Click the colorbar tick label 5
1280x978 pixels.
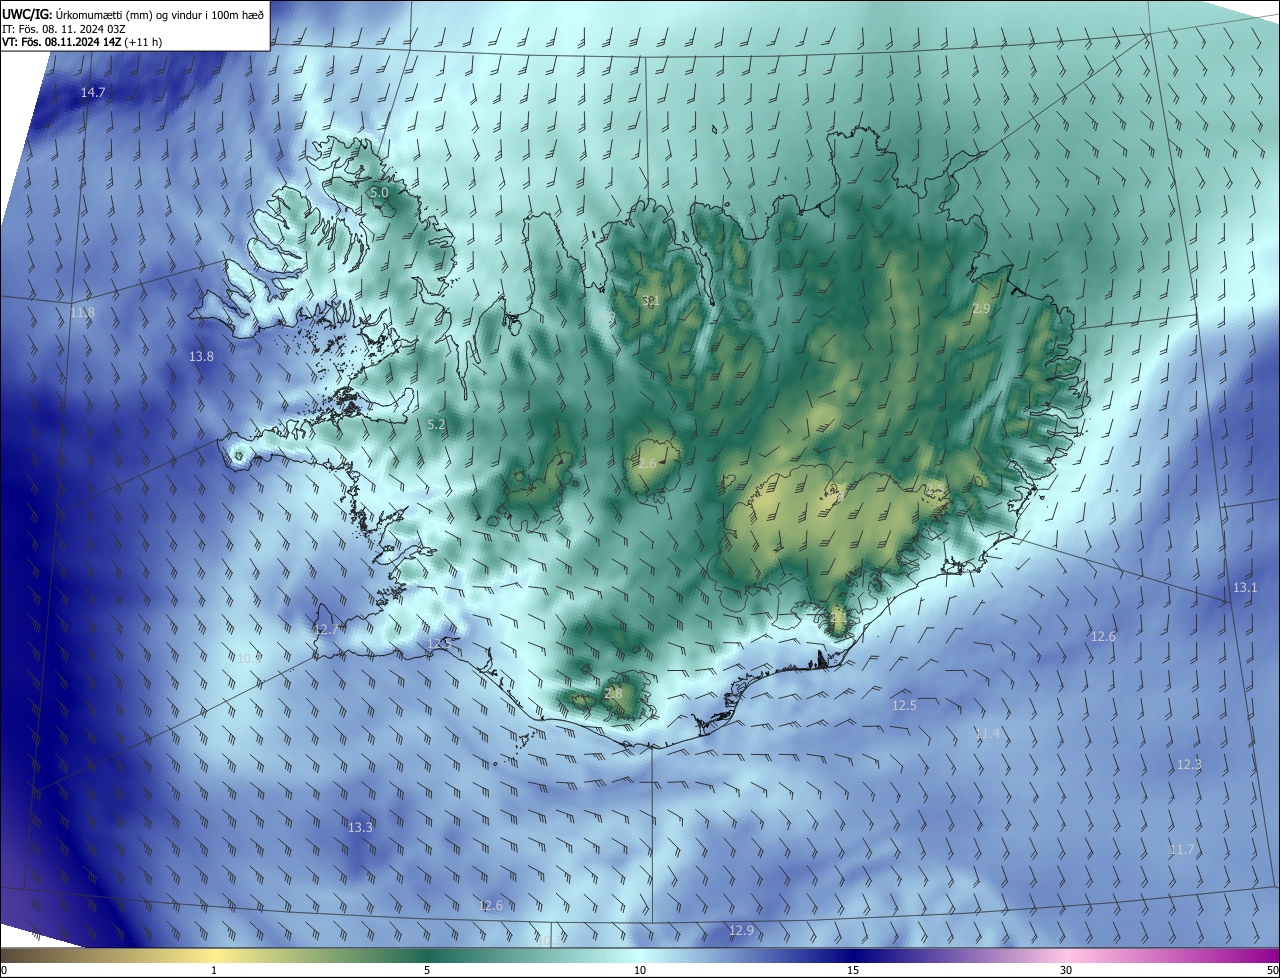pos(427,970)
